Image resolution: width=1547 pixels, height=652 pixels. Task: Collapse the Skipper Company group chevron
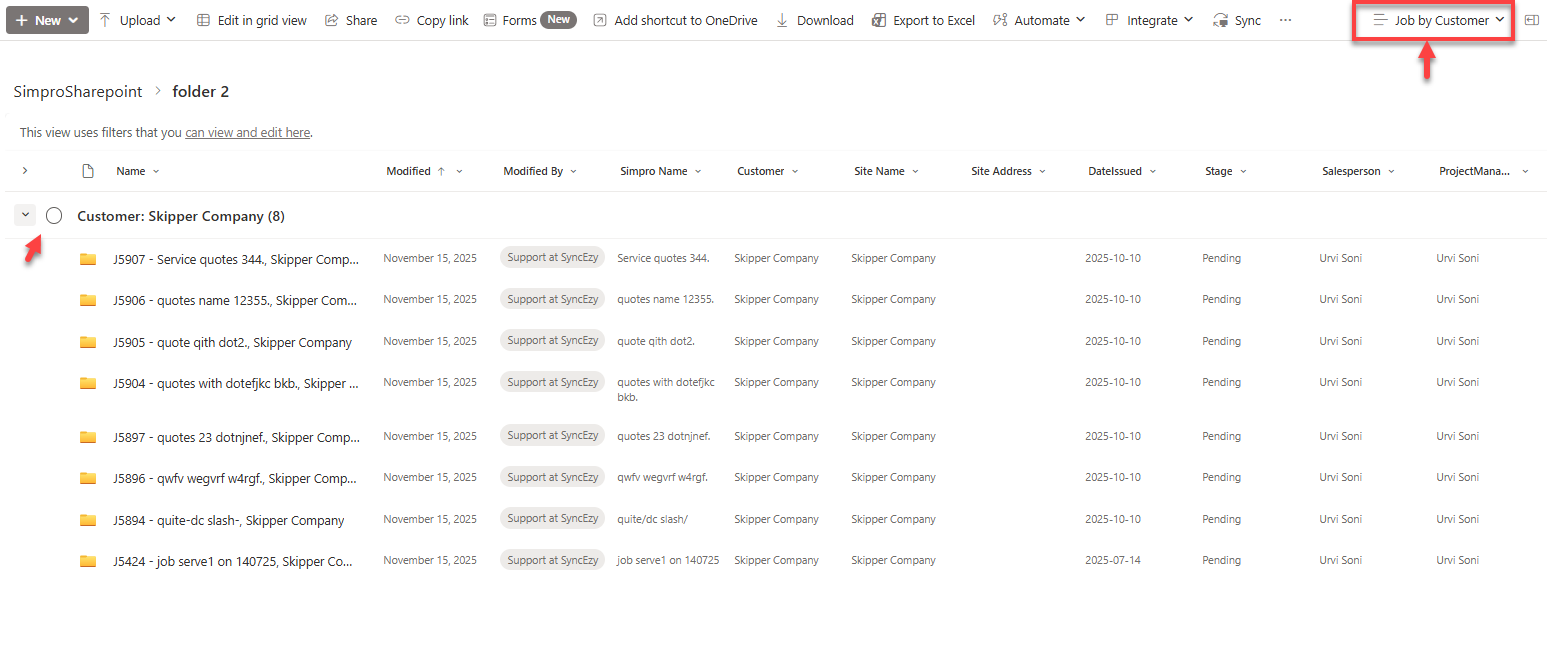click(25, 215)
